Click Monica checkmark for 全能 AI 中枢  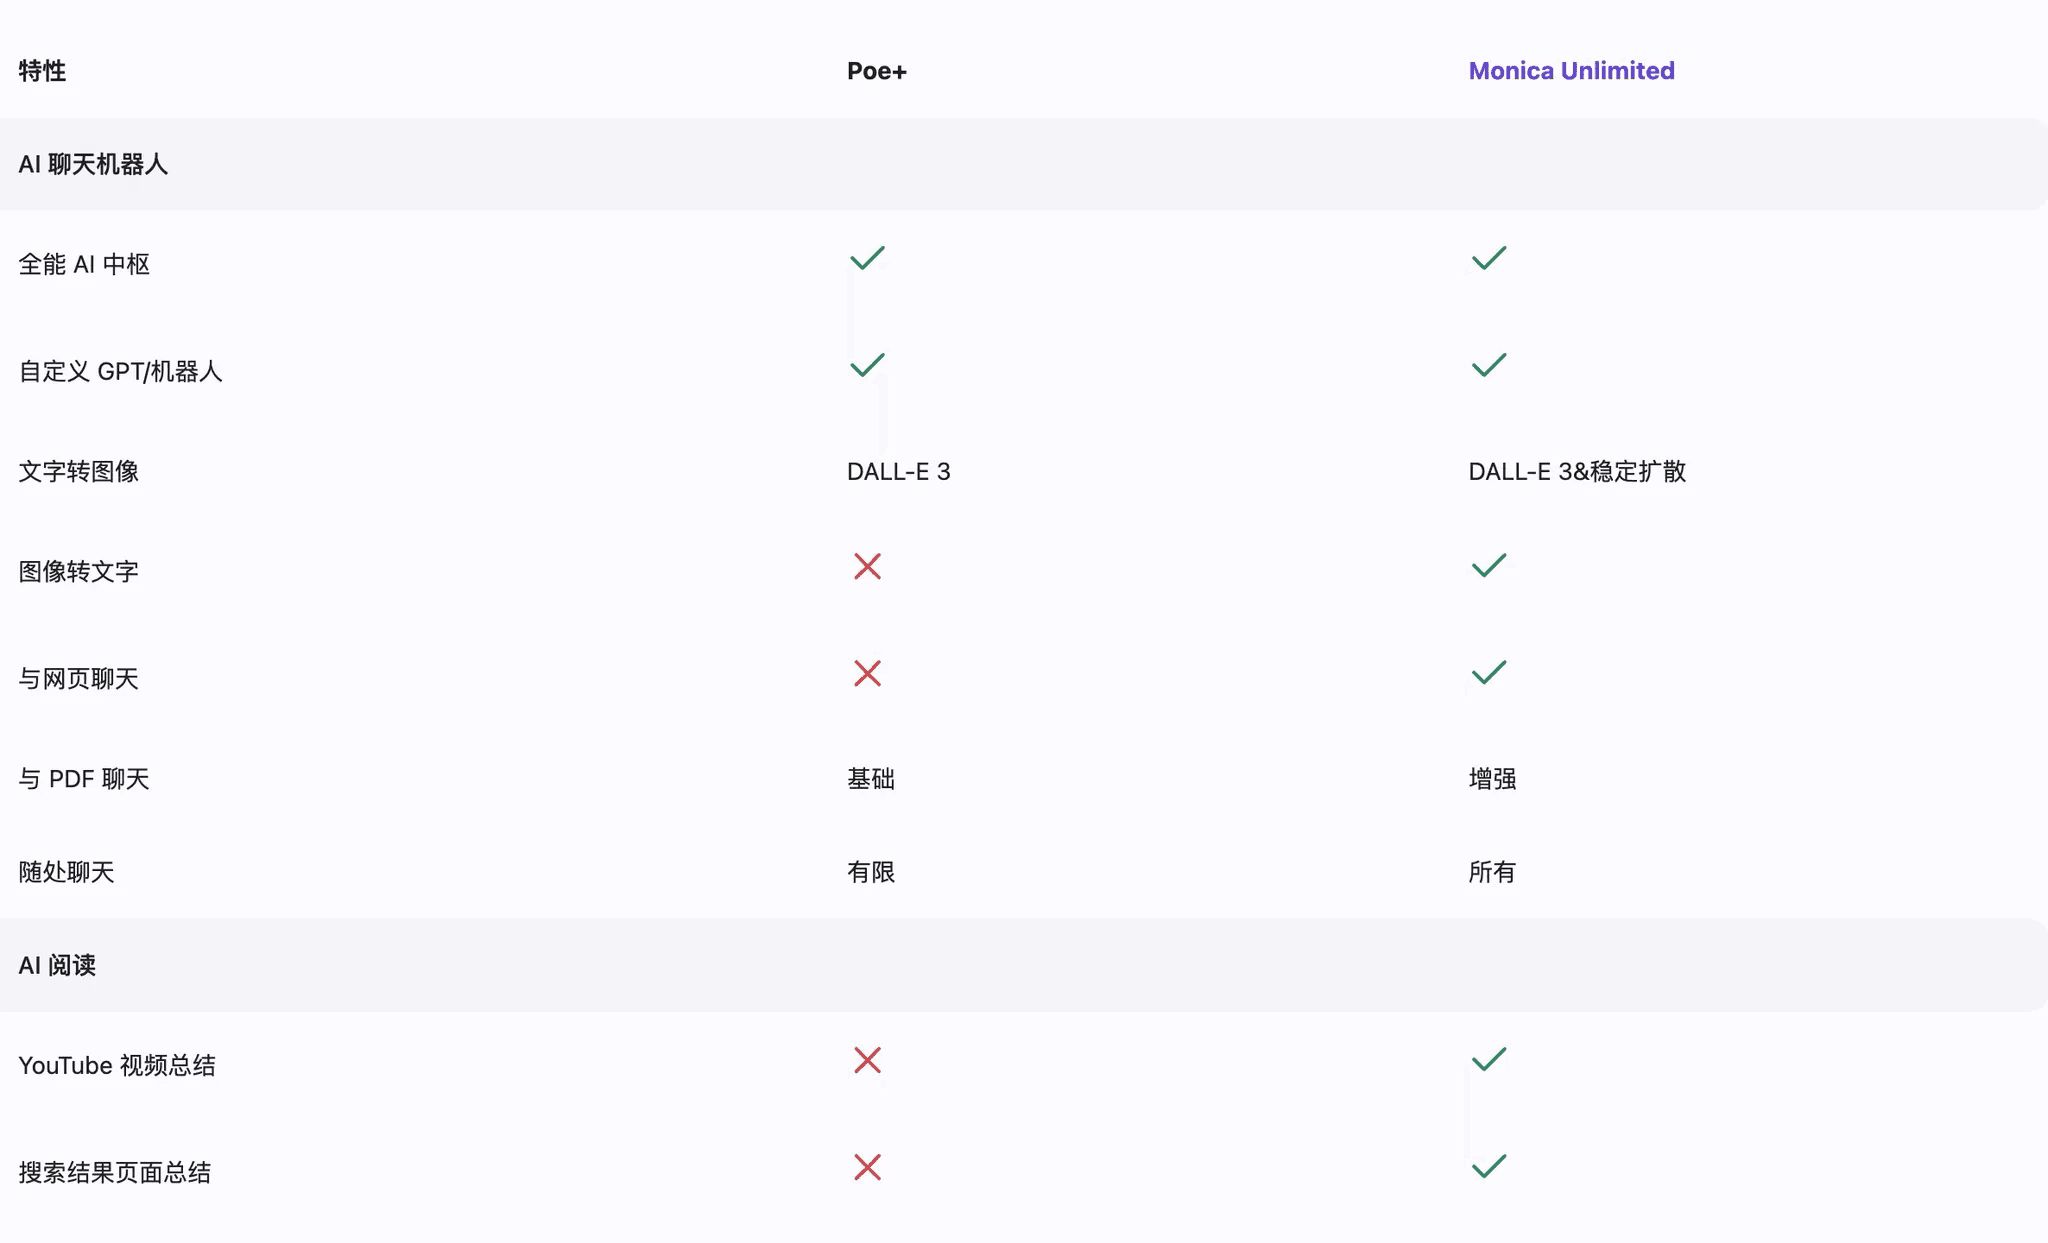pos(1489,258)
